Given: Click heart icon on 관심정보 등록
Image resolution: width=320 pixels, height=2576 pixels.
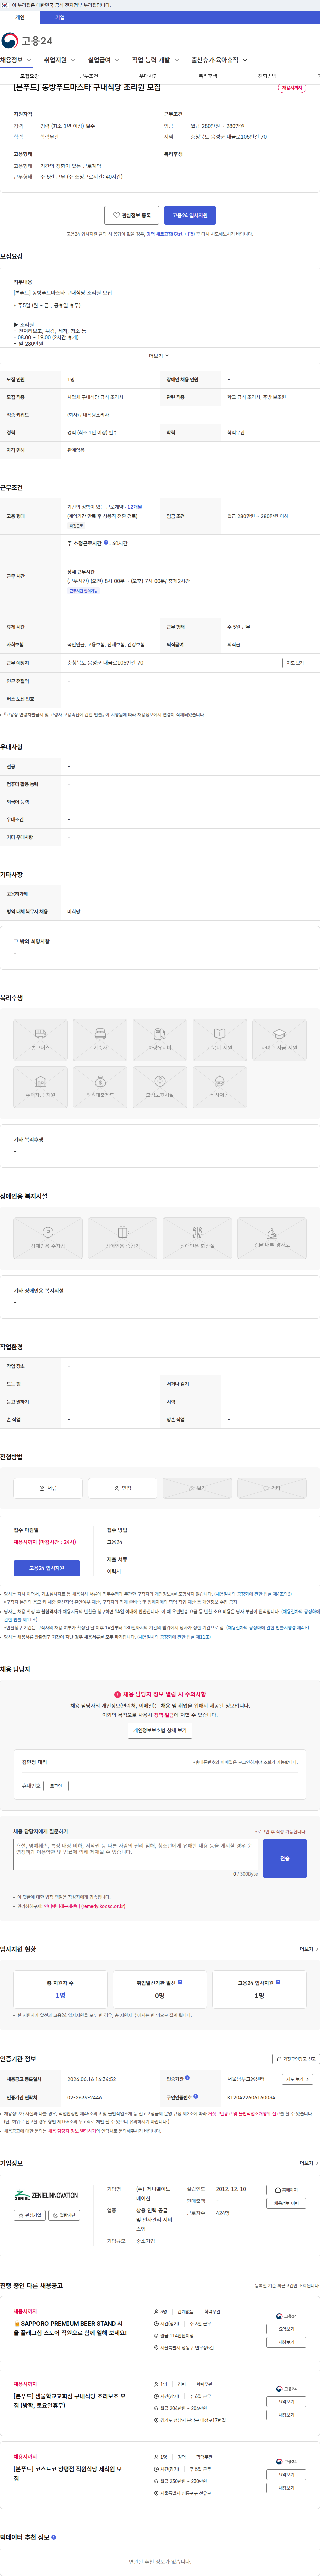Looking at the screenshot, I should pos(116,215).
